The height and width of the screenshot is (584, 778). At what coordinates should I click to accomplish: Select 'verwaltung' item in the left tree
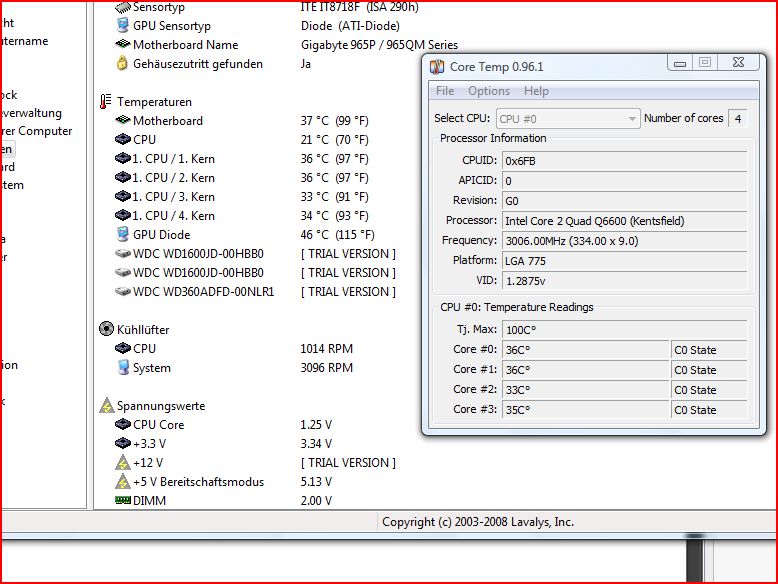click(x=32, y=113)
